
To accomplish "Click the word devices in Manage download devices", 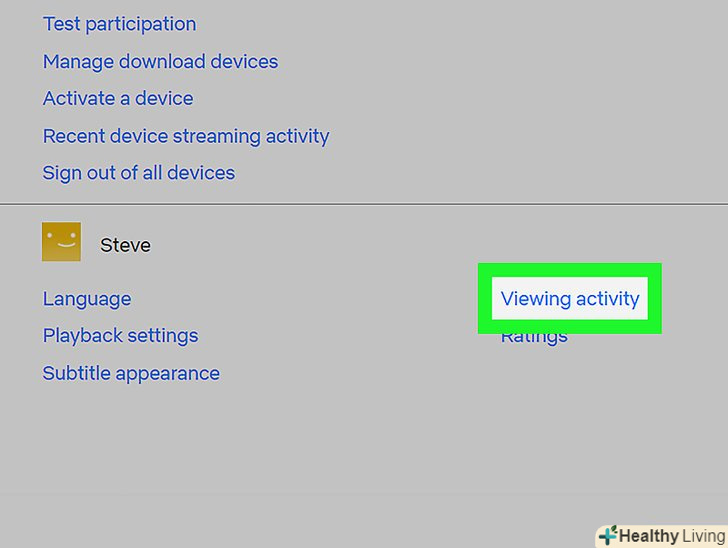I will tap(242, 61).
